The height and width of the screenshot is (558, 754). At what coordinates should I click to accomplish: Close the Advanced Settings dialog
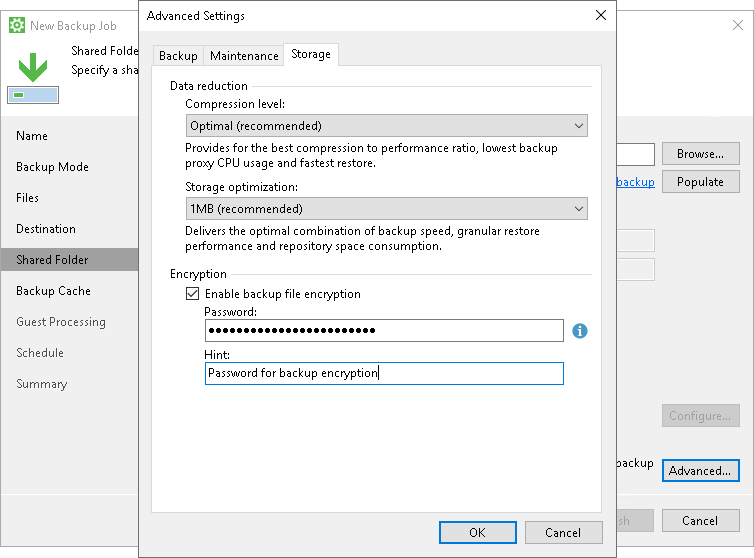coord(601,15)
